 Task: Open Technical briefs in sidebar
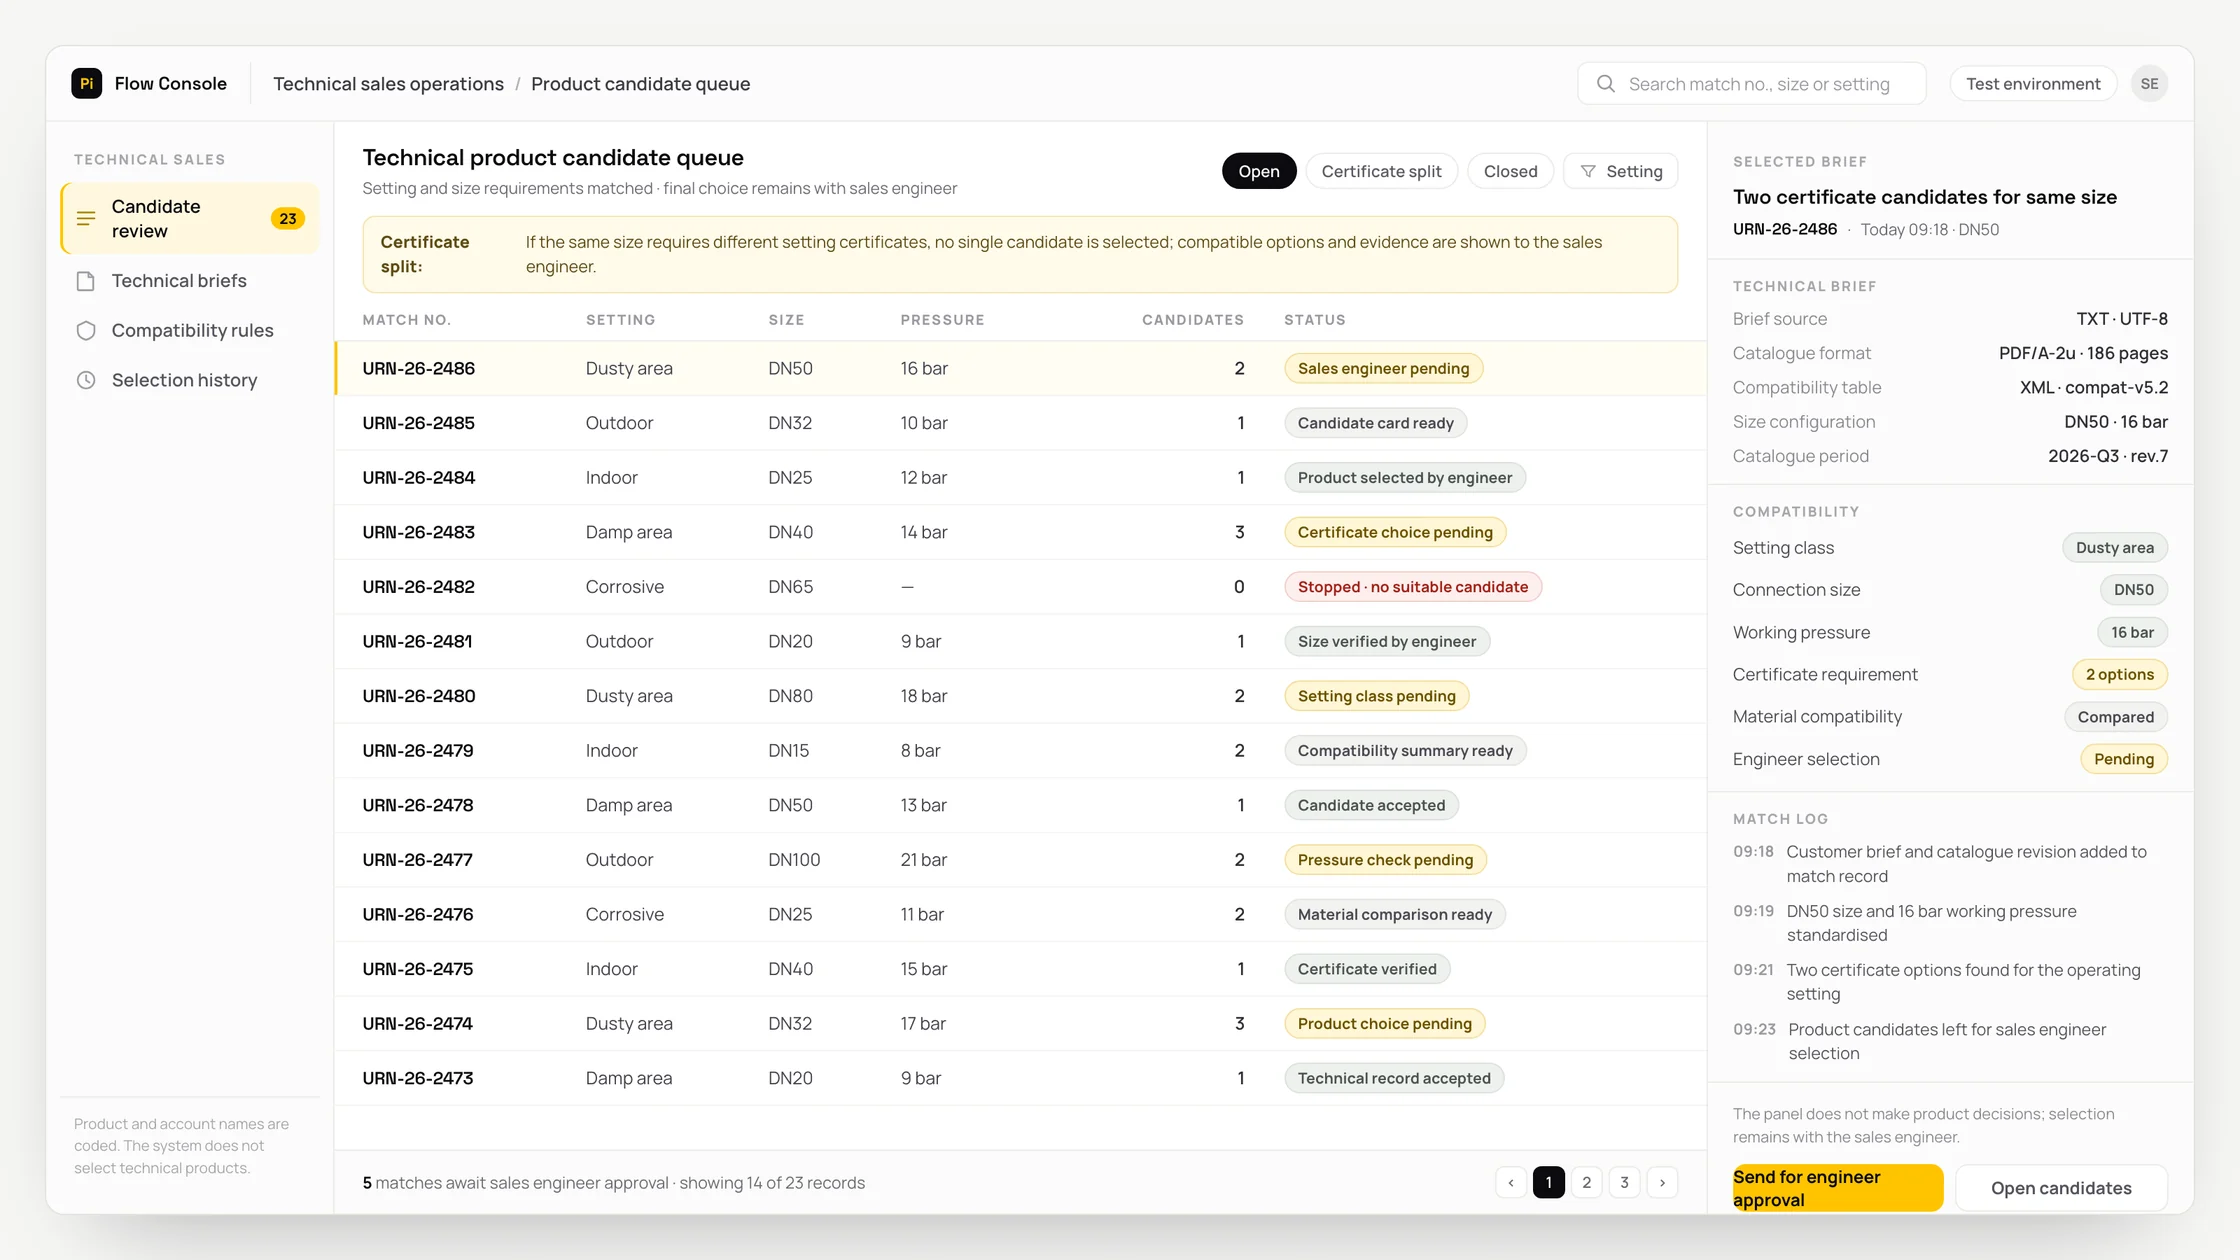pyautogui.click(x=190, y=281)
